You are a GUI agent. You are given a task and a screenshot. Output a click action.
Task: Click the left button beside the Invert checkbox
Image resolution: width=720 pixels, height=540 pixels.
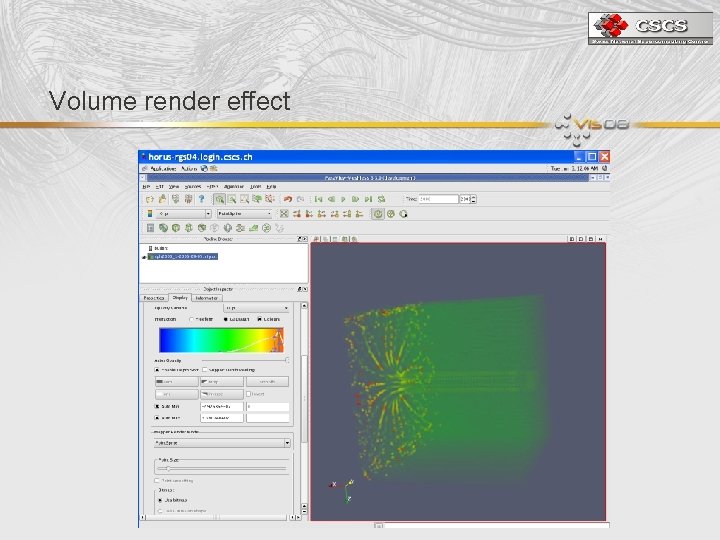click(177, 394)
